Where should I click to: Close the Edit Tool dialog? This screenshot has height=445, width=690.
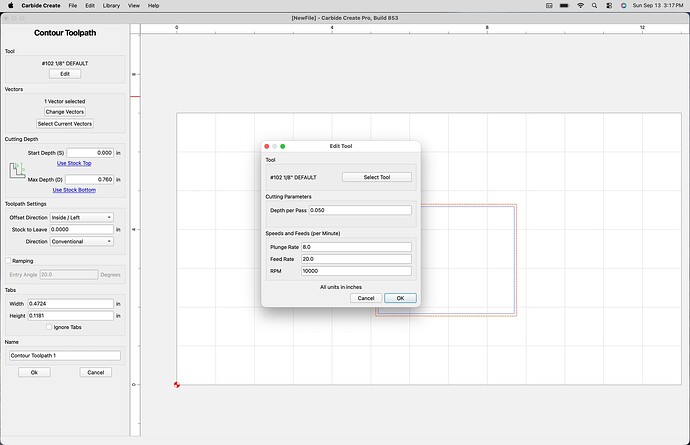267,146
